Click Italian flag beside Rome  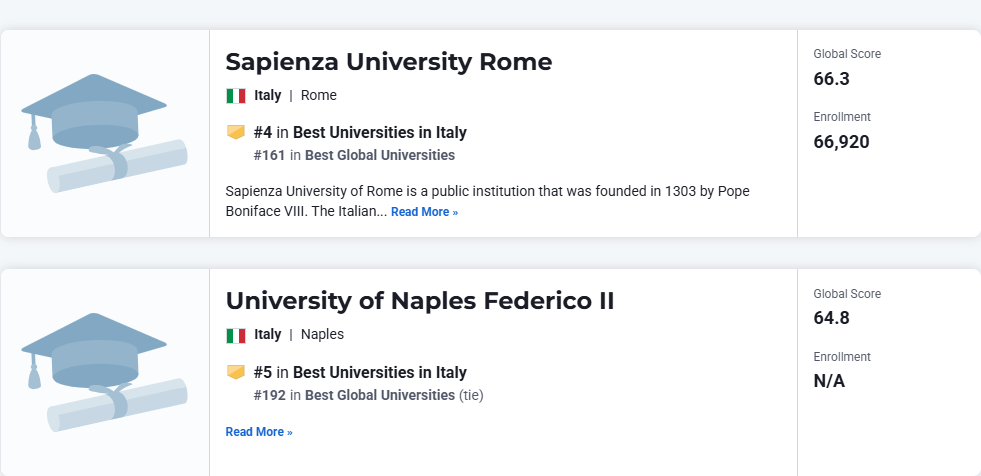[x=236, y=96]
